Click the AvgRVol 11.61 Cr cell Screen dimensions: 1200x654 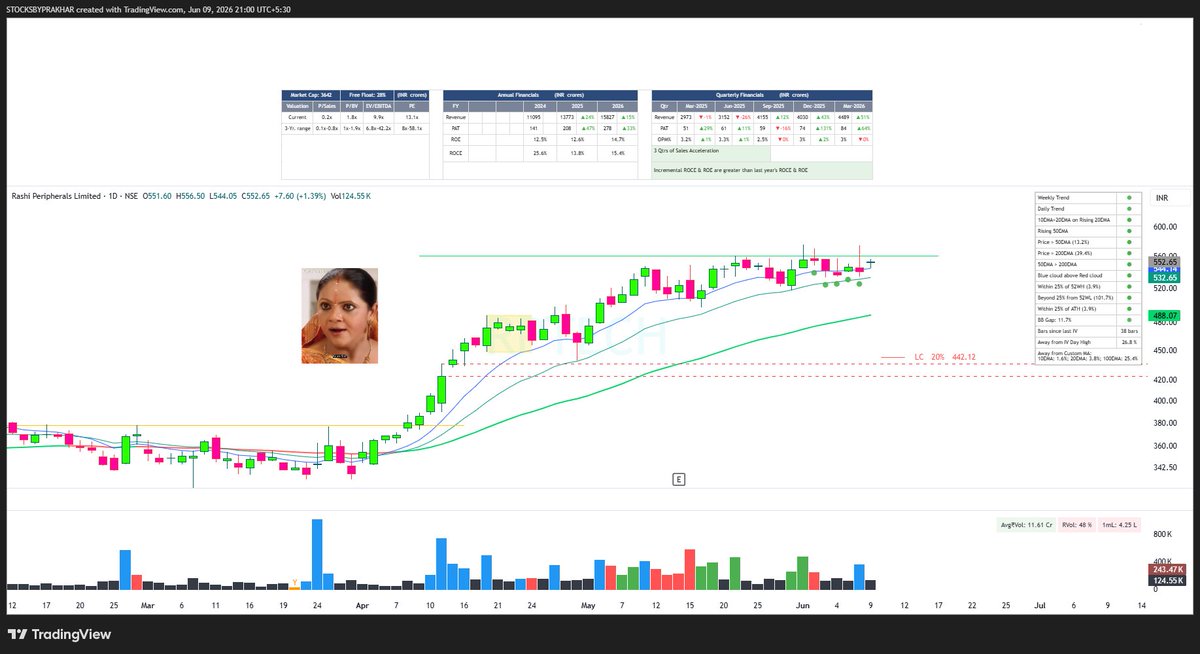[1027, 524]
